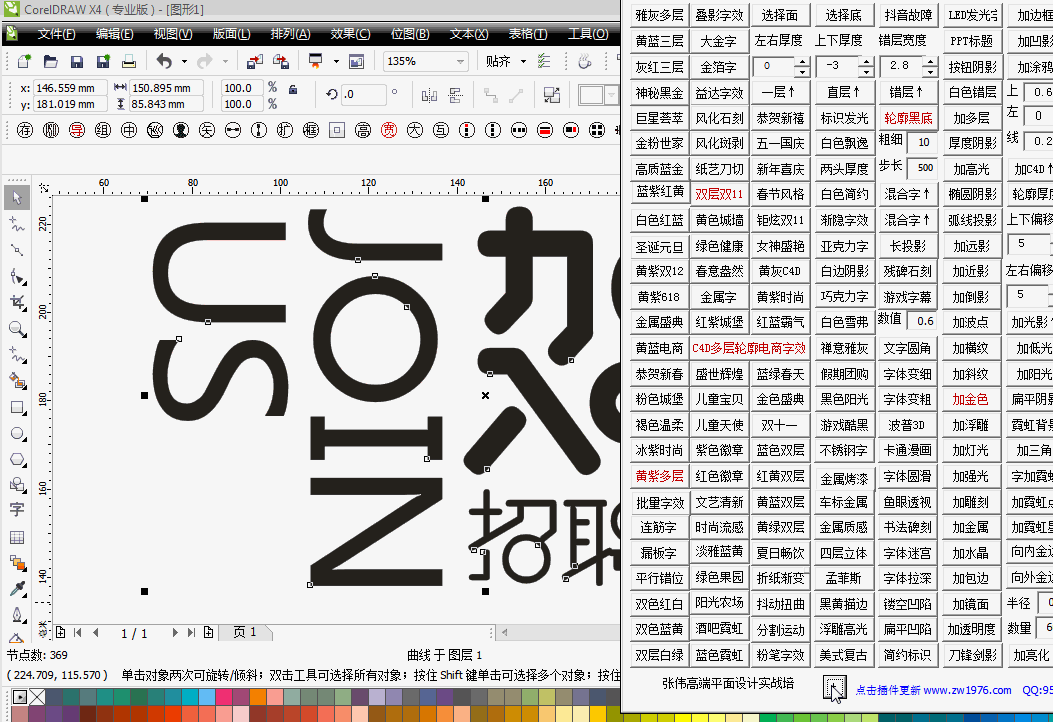Viewport: 1053px width, 722px height.
Task: Open the 135% zoom level dropdown
Action: tap(459, 61)
